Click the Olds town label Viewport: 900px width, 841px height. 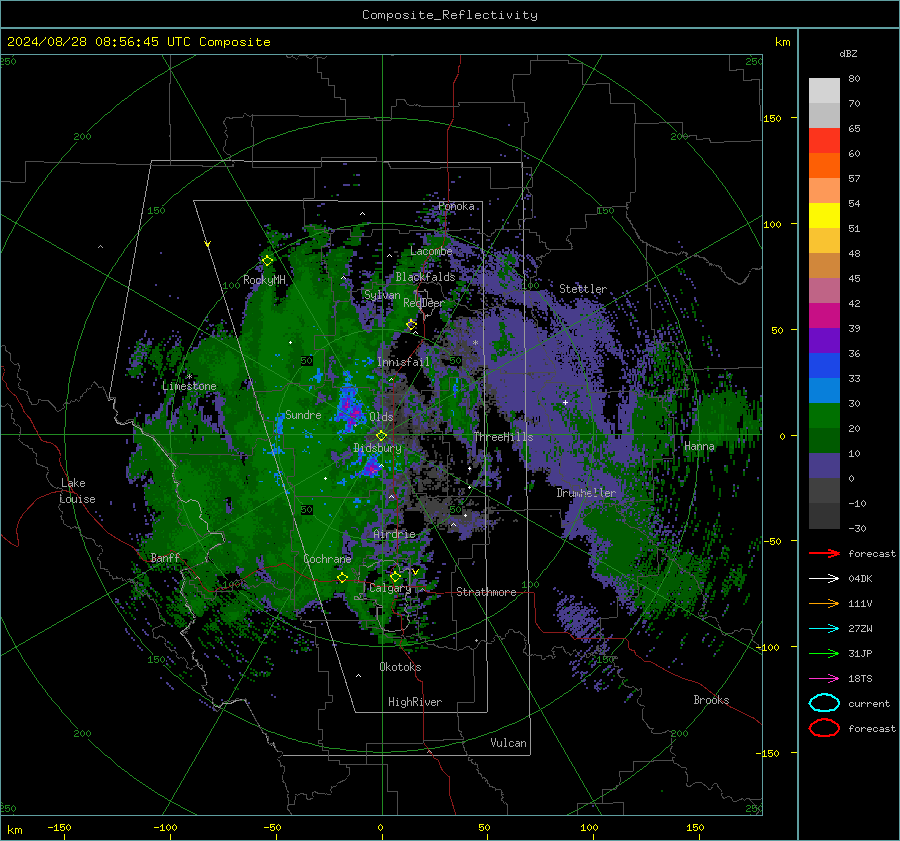[381, 417]
